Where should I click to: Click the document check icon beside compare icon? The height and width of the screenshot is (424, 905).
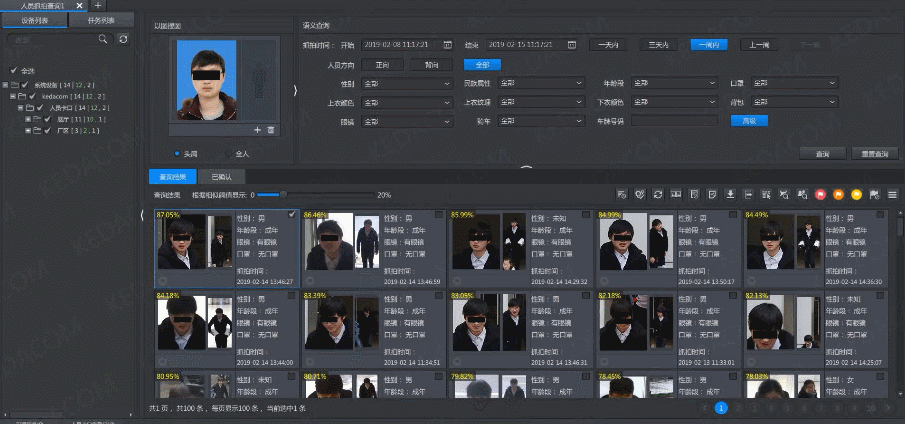coord(694,195)
